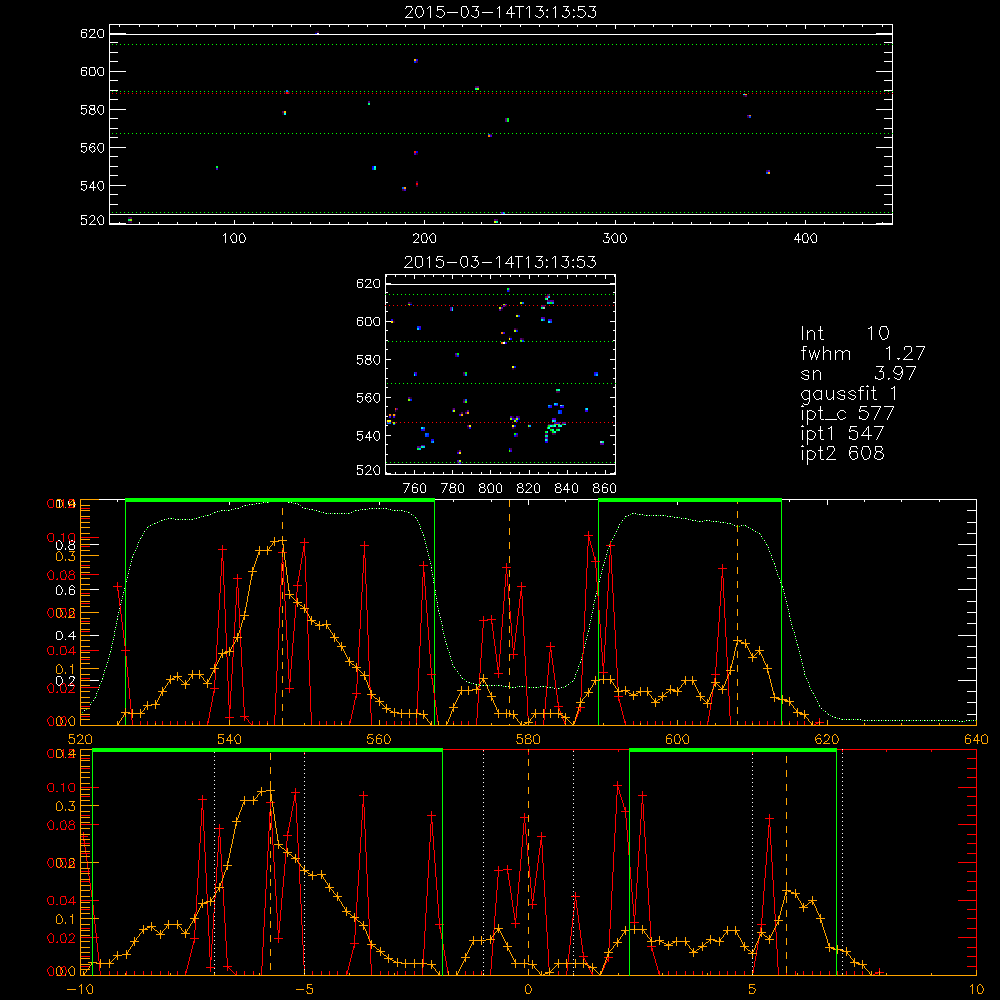1000x1000 pixels.
Task: Click y-axis label 620 of the middle scatter plot
Action: coord(368,284)
